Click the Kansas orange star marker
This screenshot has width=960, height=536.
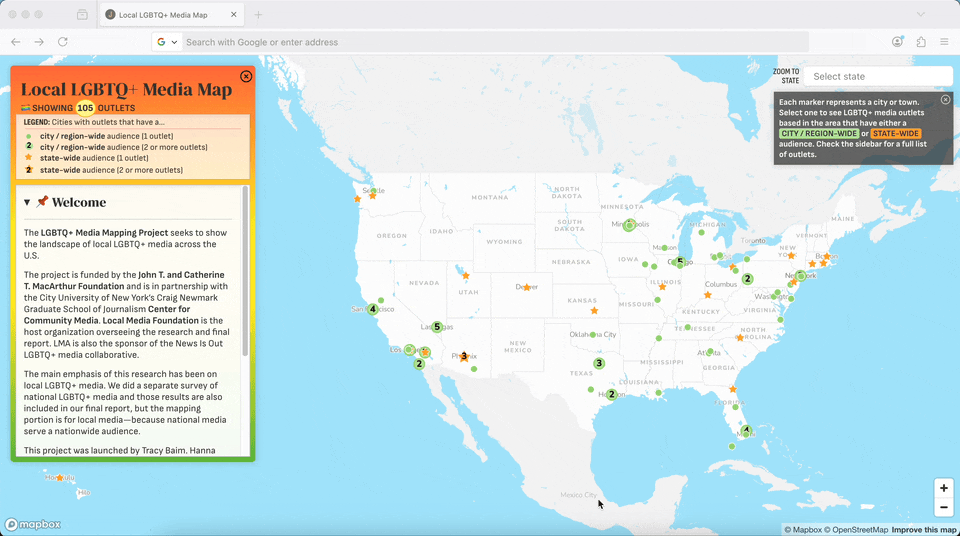tap(594, 311)
